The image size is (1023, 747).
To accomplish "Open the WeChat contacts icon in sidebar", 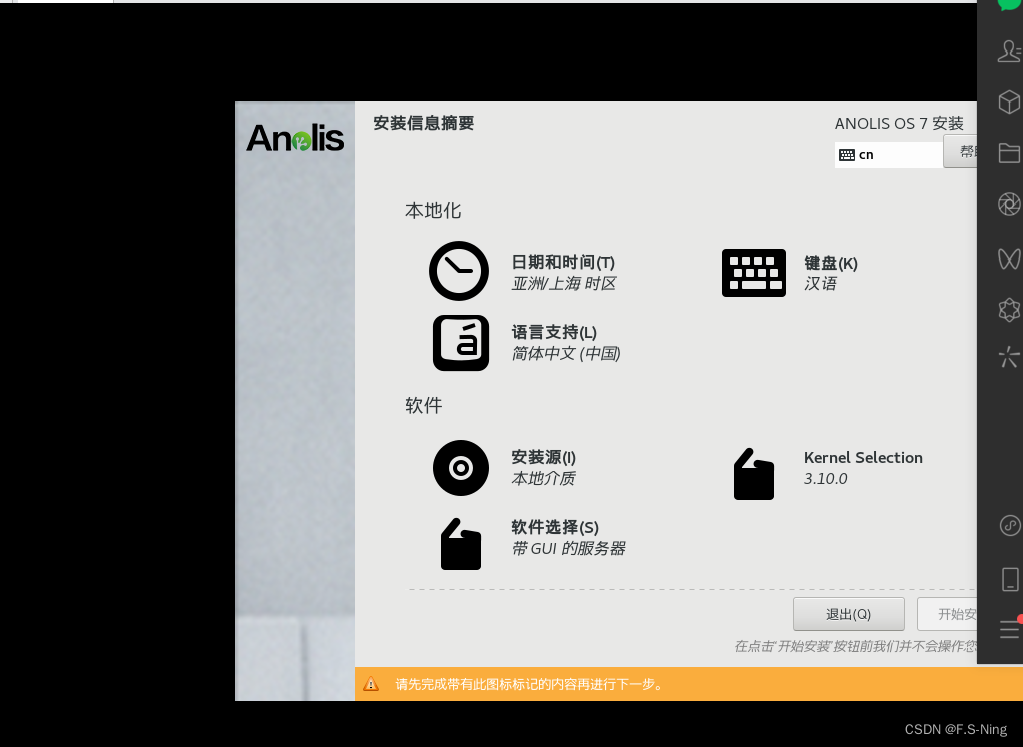I will (1009, 51).
